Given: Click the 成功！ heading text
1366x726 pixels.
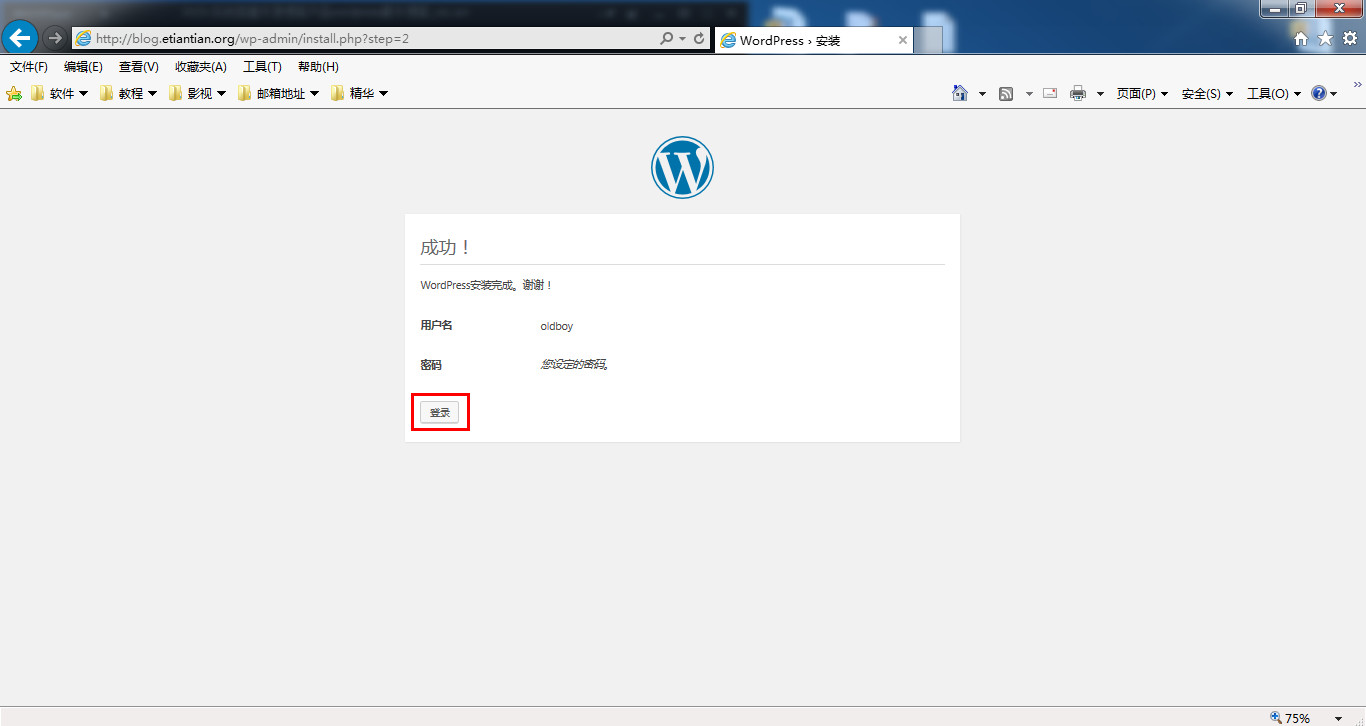Looking at the screenshot, I should (x=445, y=247).
